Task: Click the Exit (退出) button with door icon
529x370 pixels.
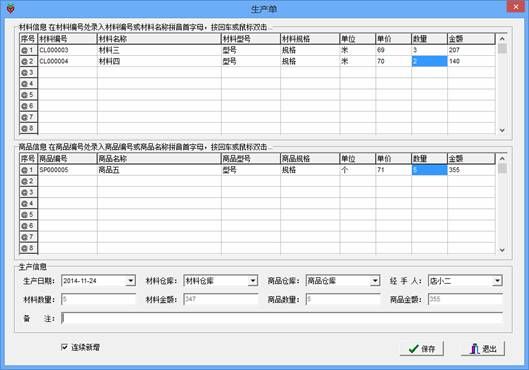Action: click(x=483, y=348)
